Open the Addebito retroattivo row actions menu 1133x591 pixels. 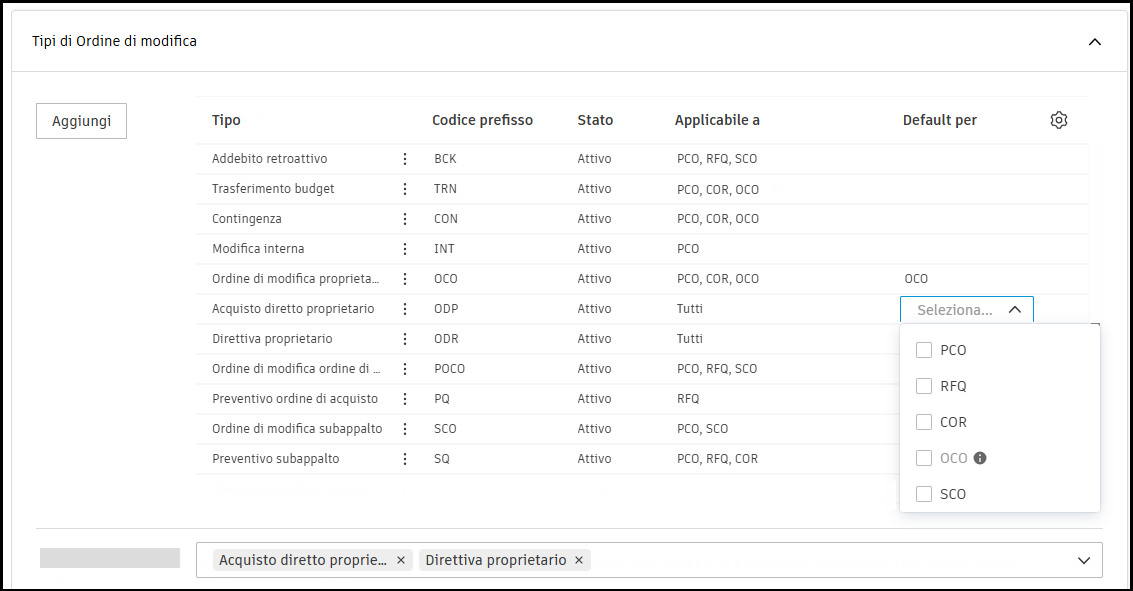click(405, 158)
